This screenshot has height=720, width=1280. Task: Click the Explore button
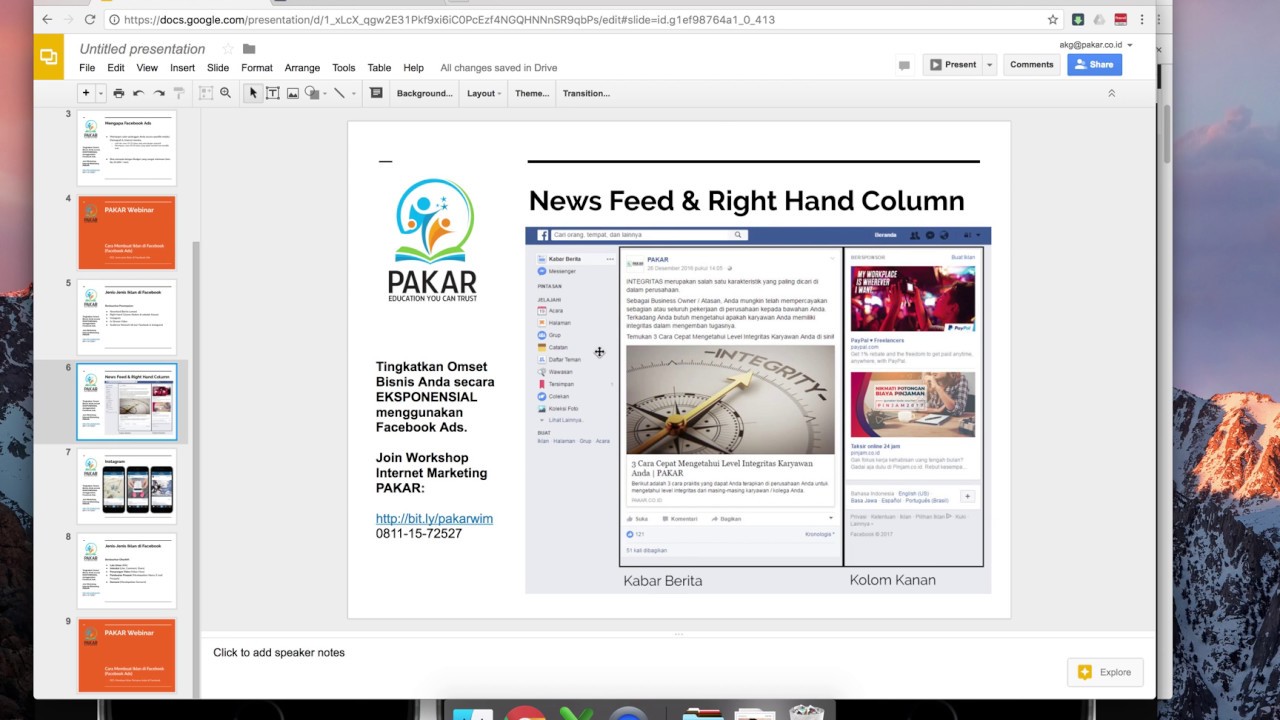[x=1105, y=672]
